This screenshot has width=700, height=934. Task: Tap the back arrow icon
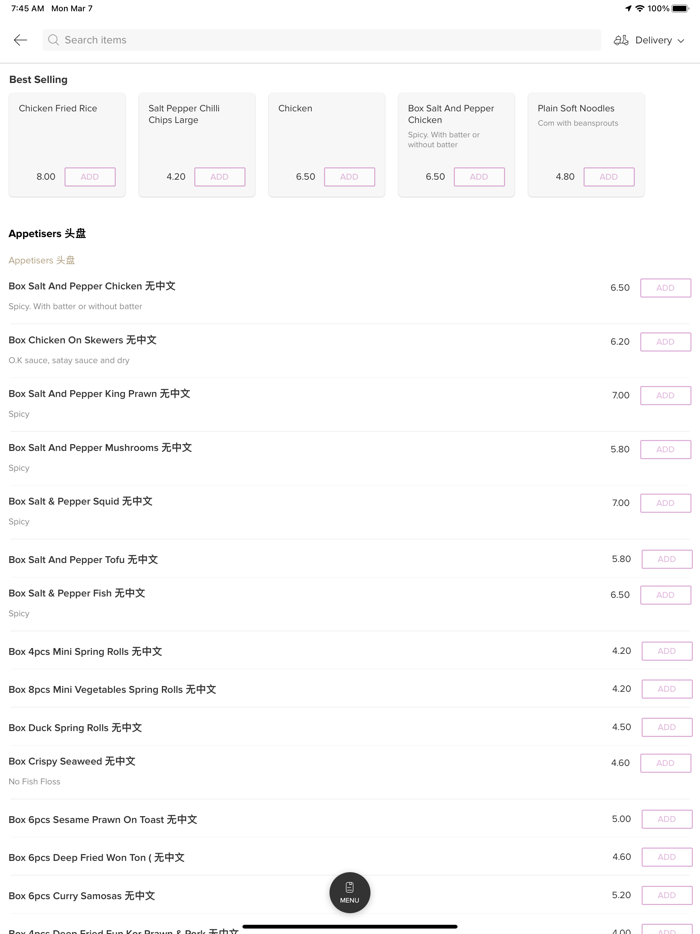(x=20, y=40)
